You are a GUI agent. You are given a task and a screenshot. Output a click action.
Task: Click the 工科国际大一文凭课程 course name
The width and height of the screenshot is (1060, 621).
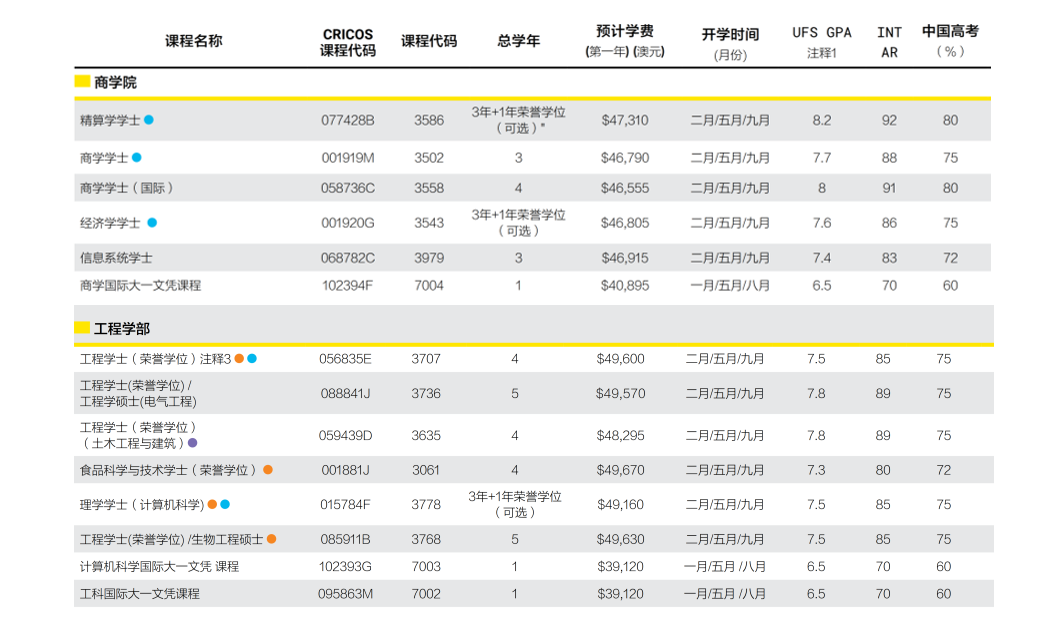140,594
